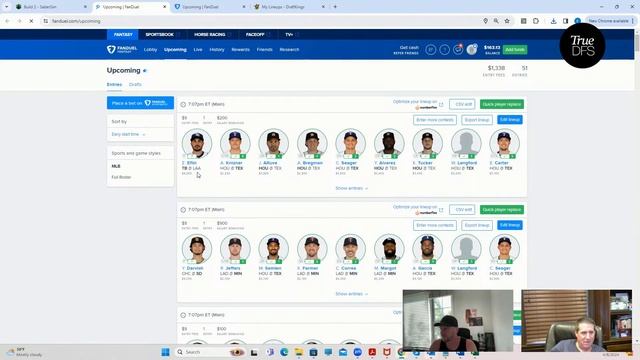Click Place a bet on FanDuel Sportsbook banner

click(x=140, y=103)
